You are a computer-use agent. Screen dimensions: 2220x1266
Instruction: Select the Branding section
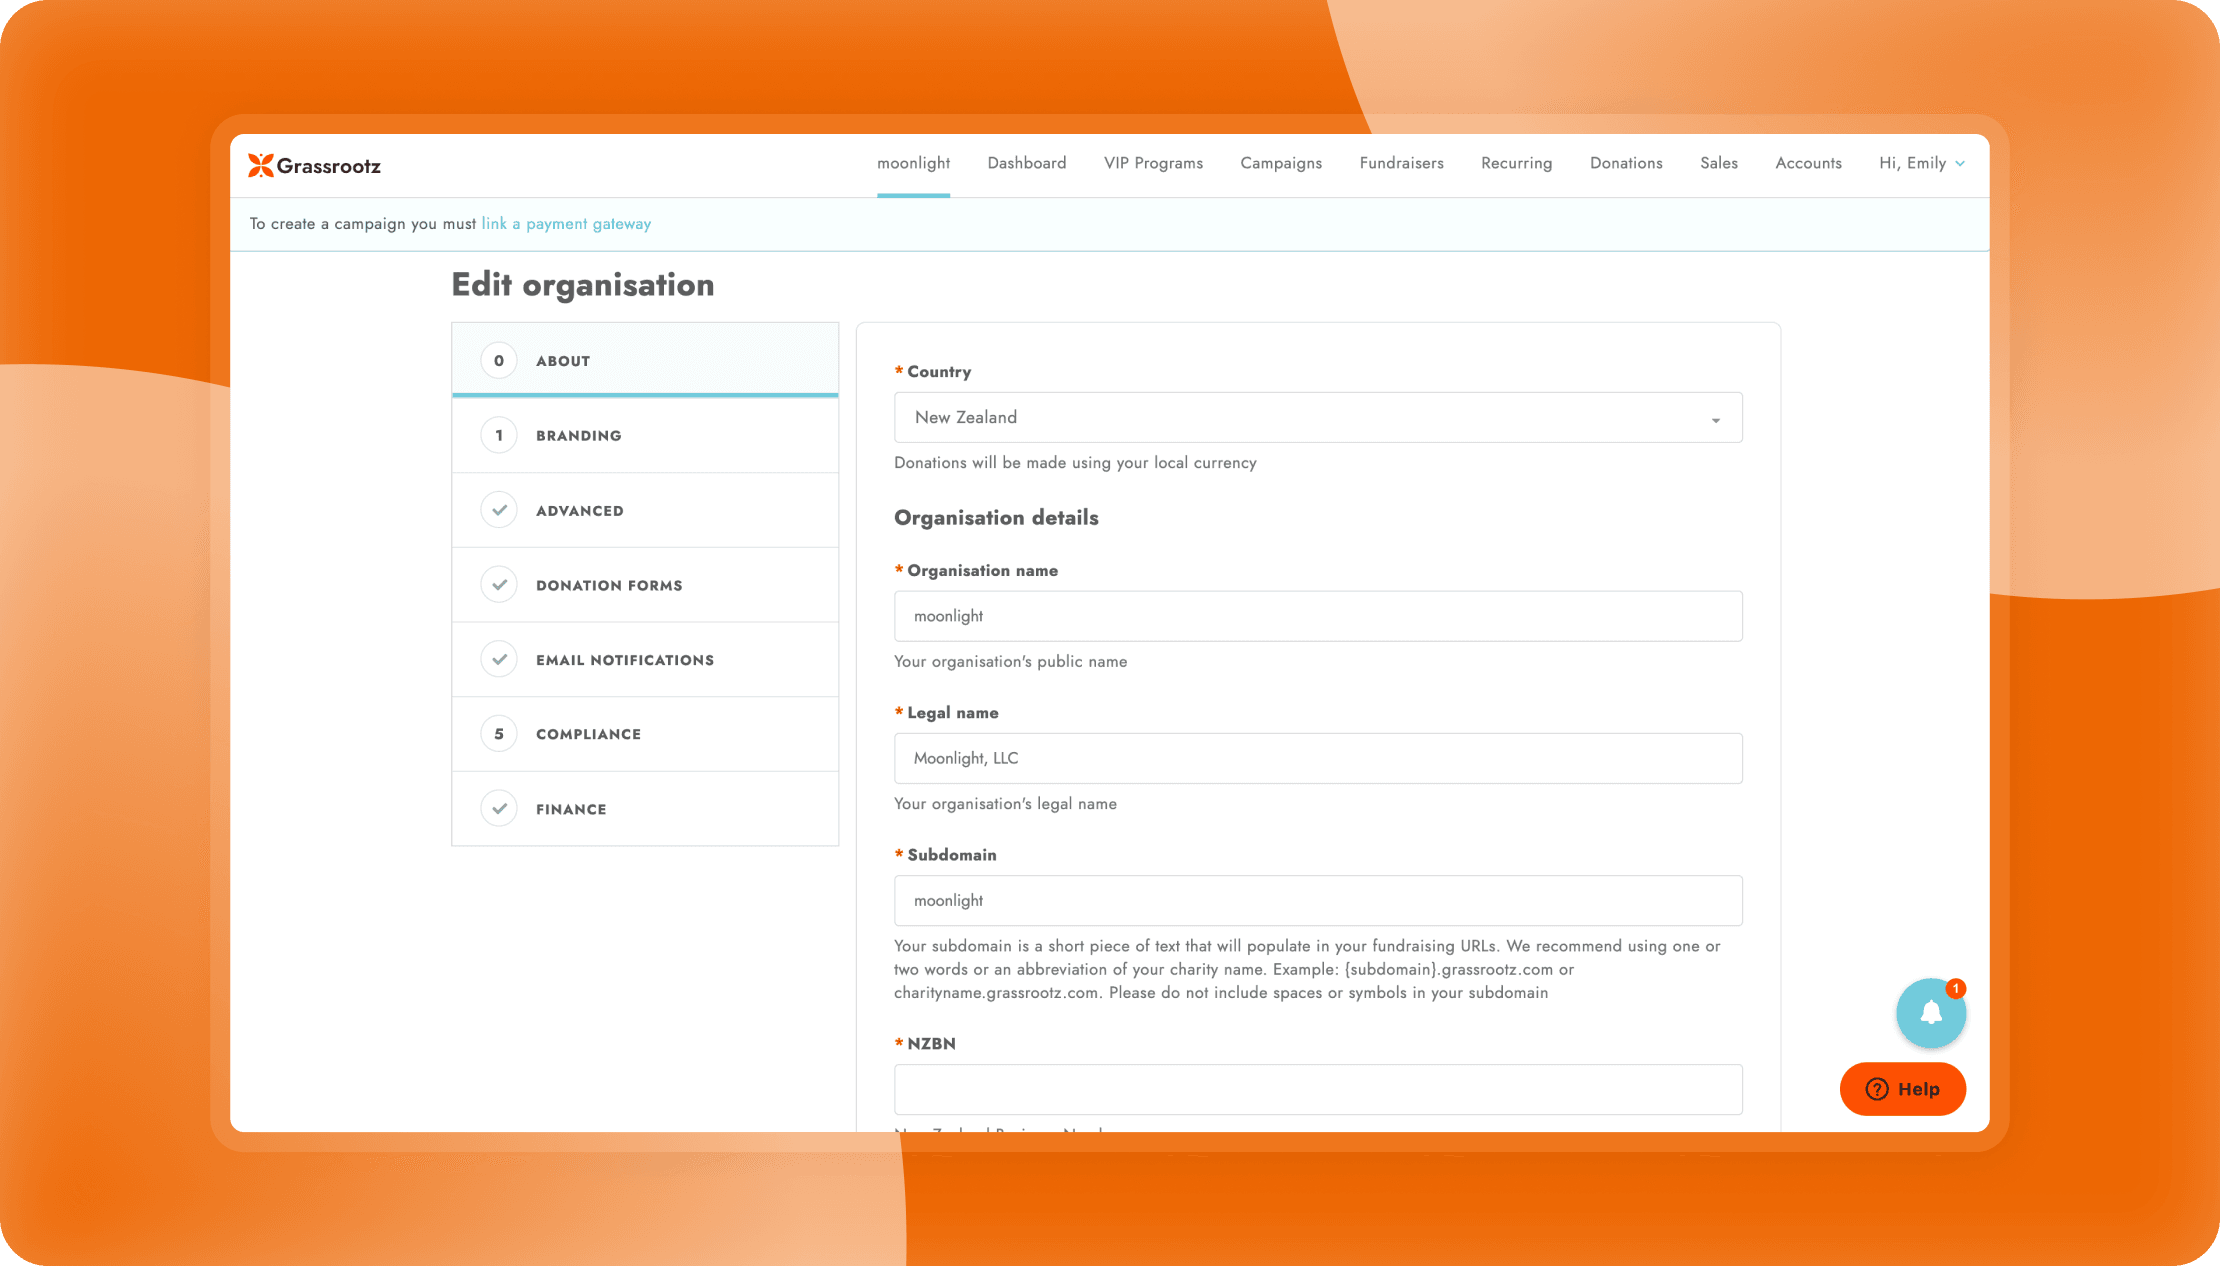pos(645,435)
